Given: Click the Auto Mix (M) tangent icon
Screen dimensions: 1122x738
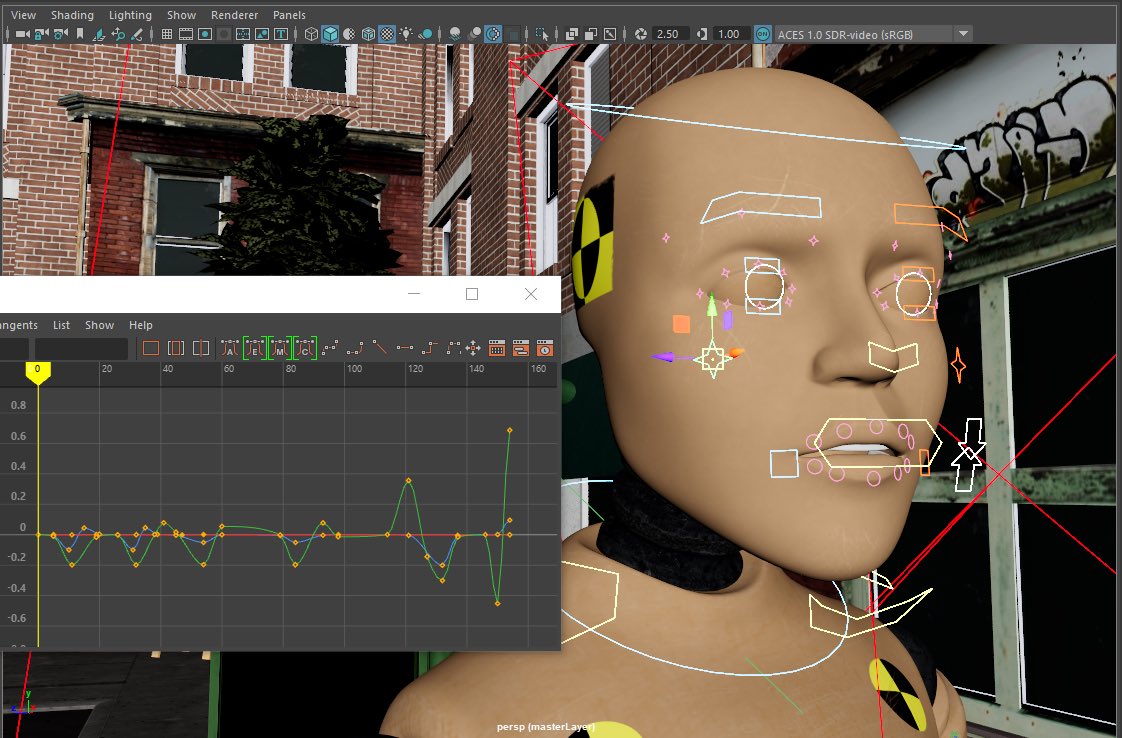Looking at the screenshot, I should pos(280,349).
